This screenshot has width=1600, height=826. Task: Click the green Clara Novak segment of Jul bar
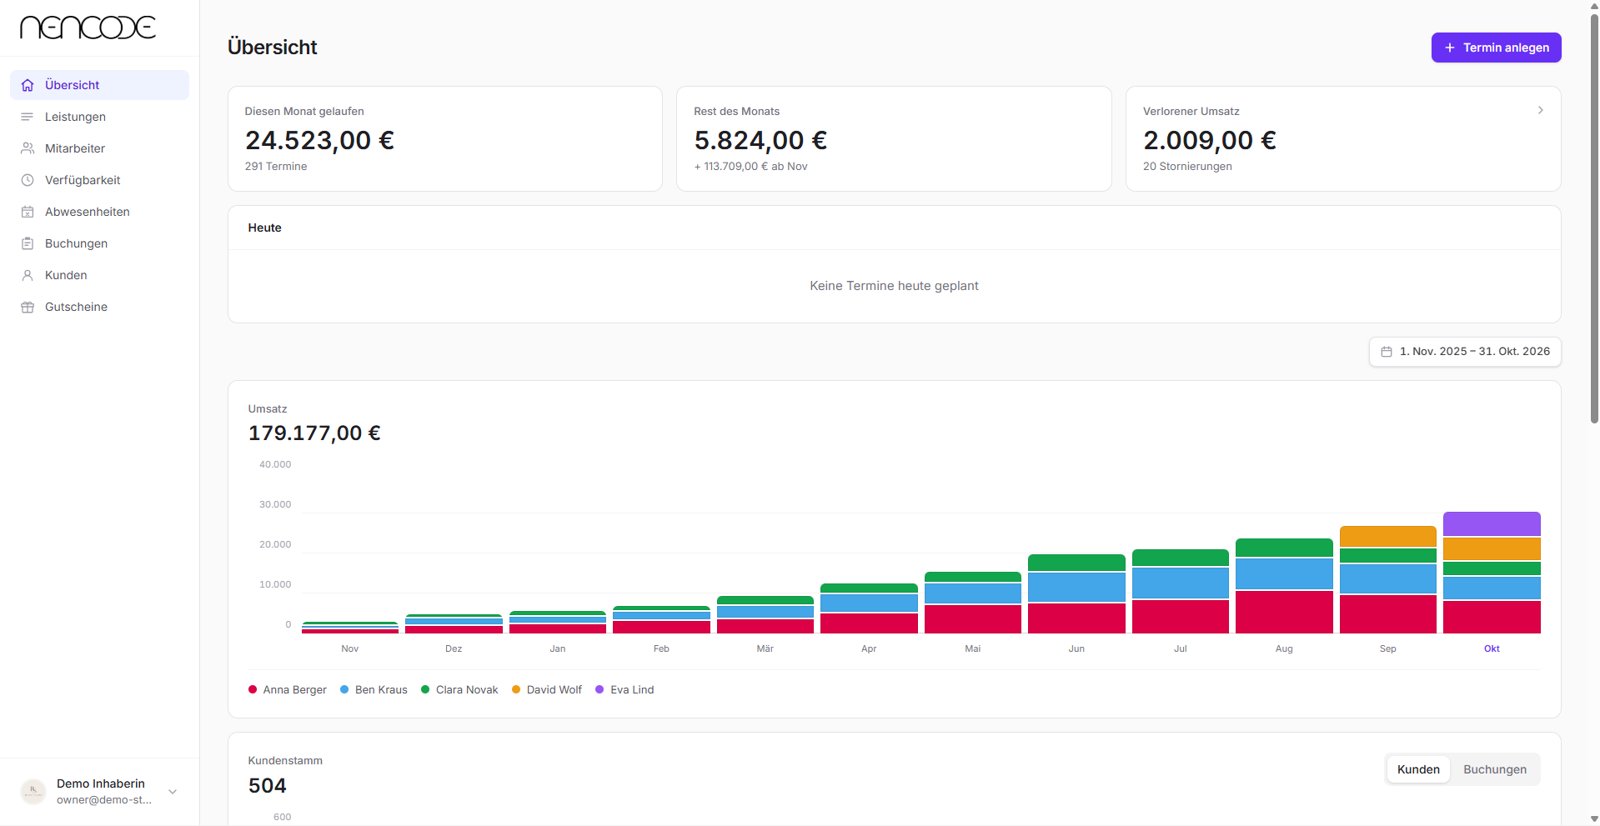tap(1180, 558)
